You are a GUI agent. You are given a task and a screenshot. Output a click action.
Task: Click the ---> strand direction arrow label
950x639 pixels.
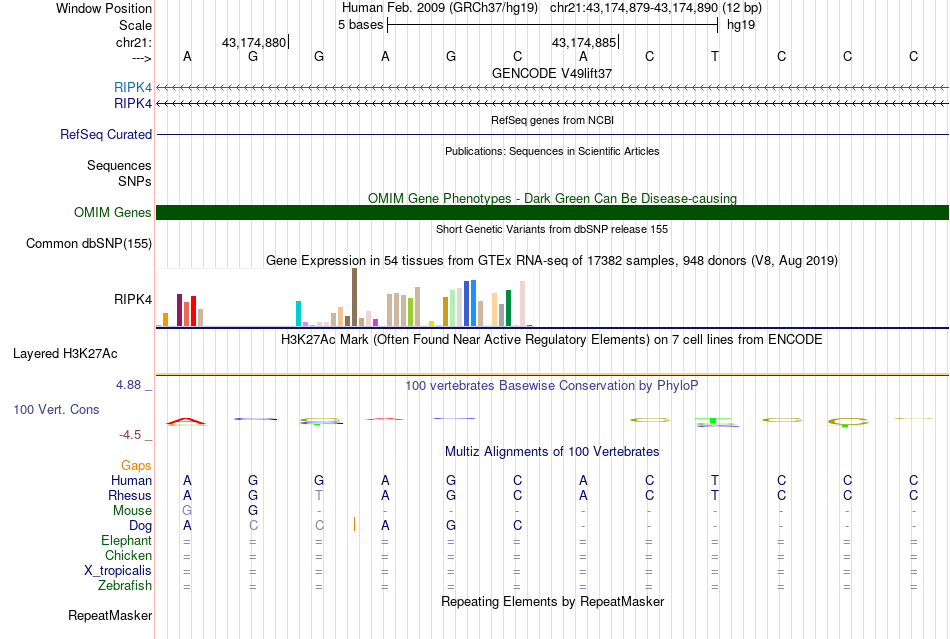[x=141, y=58]
